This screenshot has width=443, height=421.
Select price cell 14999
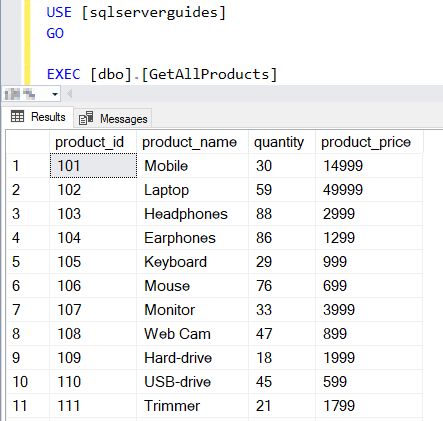(x=369, y=166)
